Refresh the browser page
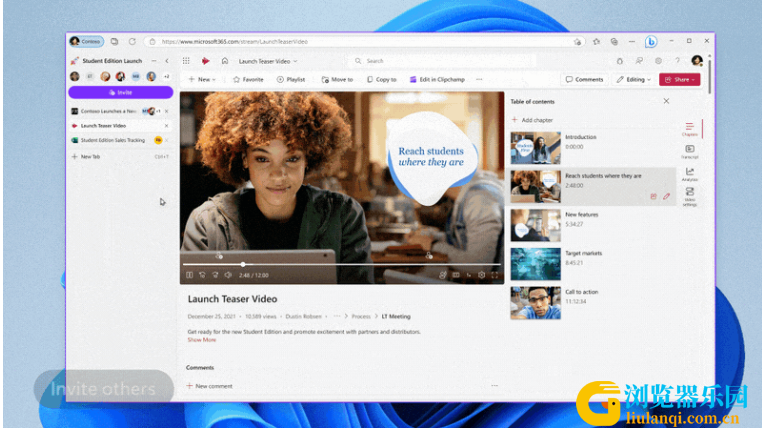Viewport: 762px width, 428px height. coord(132,41)
